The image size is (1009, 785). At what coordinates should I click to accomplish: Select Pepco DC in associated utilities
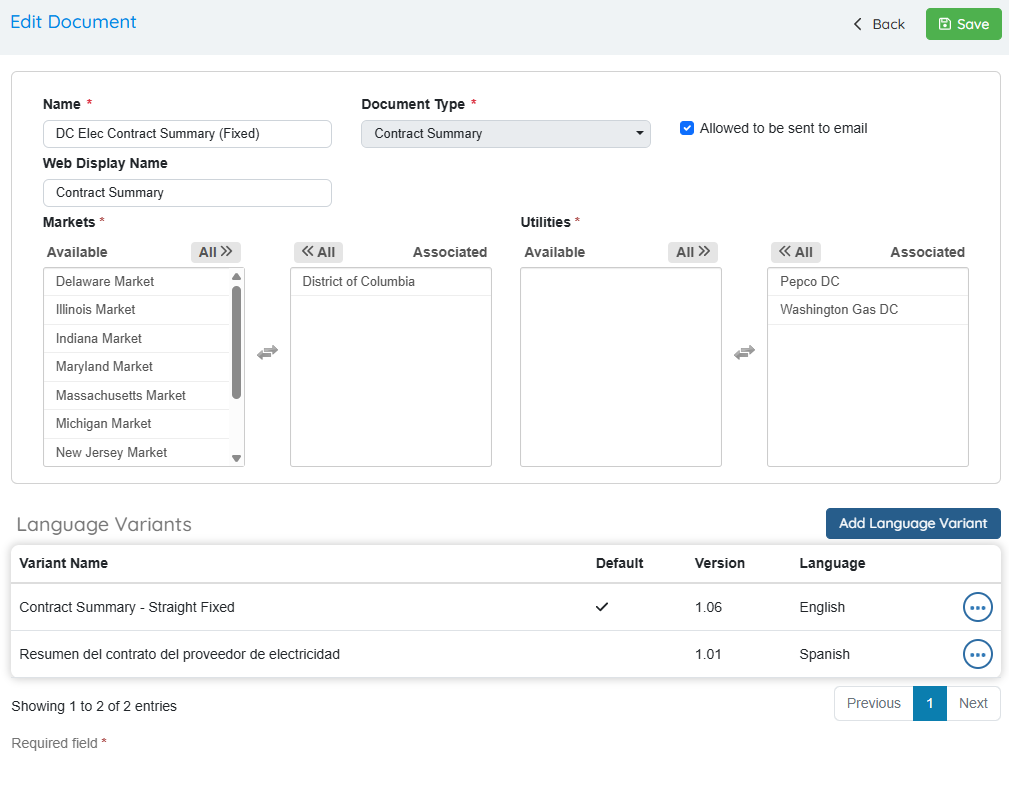tap(867, 282)
